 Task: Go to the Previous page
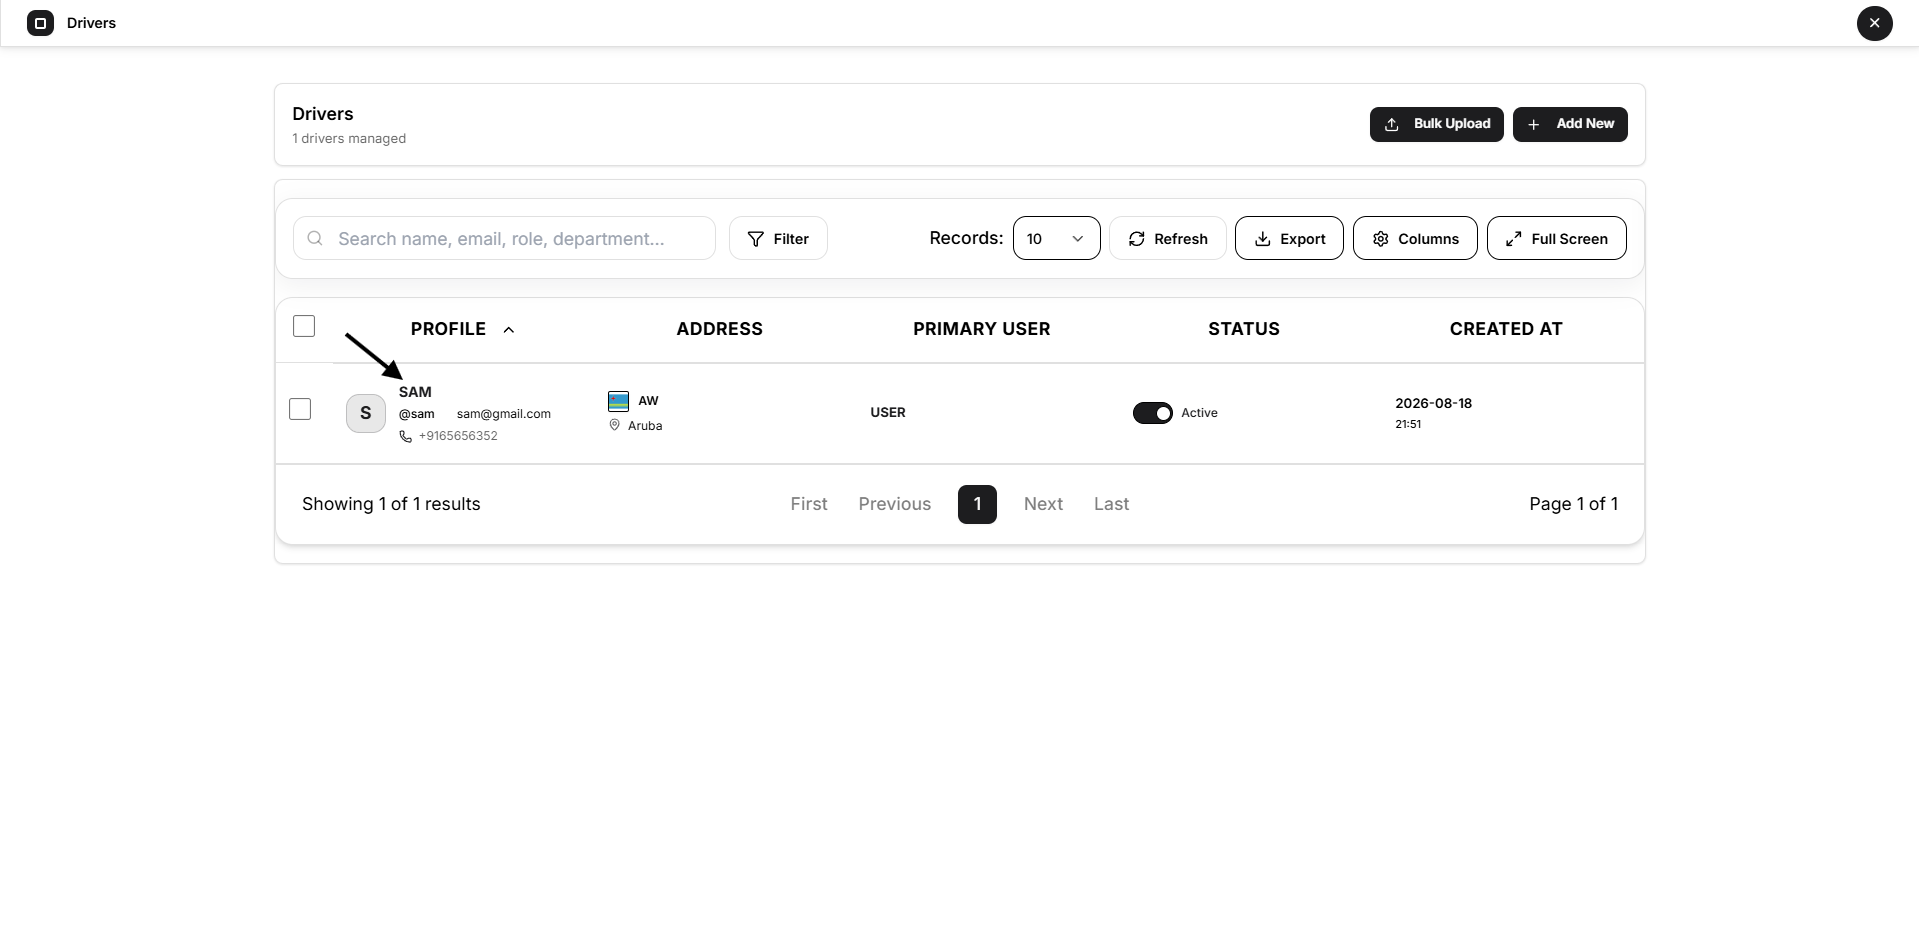point(894,504)
